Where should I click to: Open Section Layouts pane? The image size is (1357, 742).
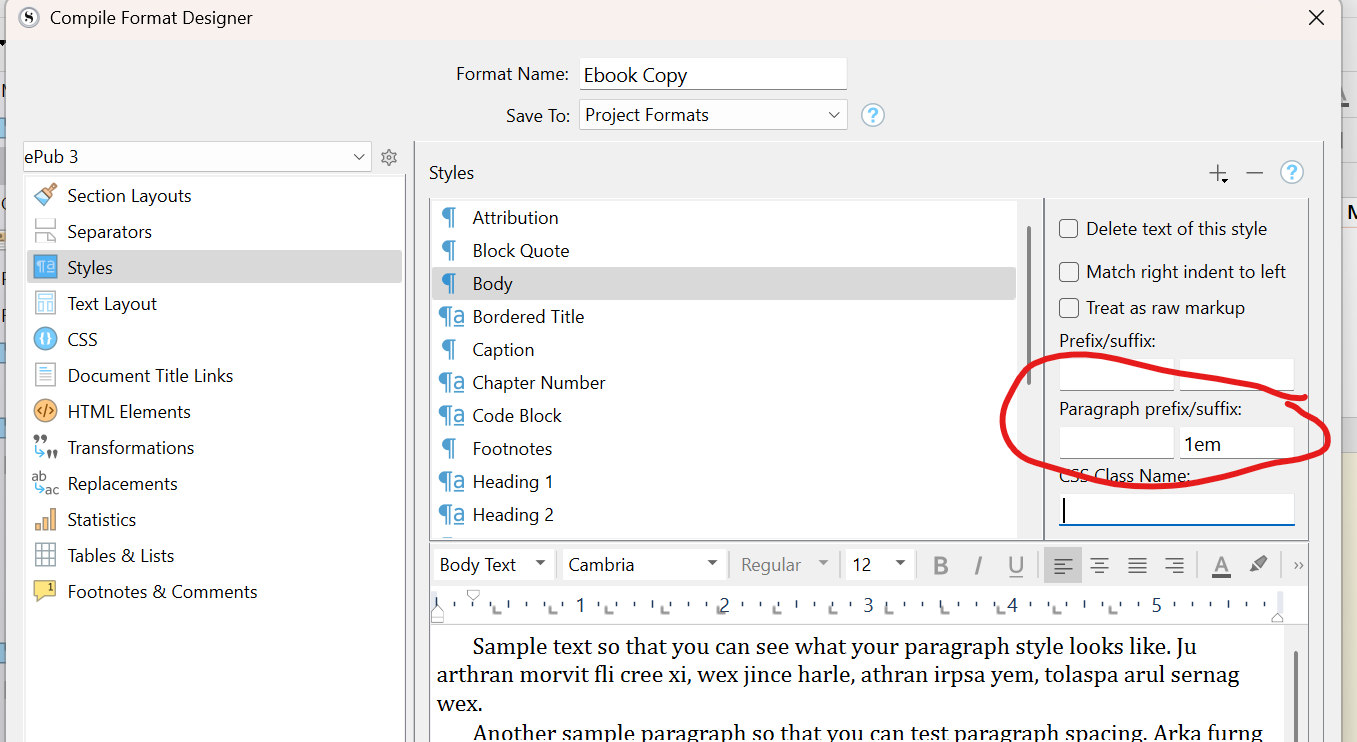[x=213, y=196]
